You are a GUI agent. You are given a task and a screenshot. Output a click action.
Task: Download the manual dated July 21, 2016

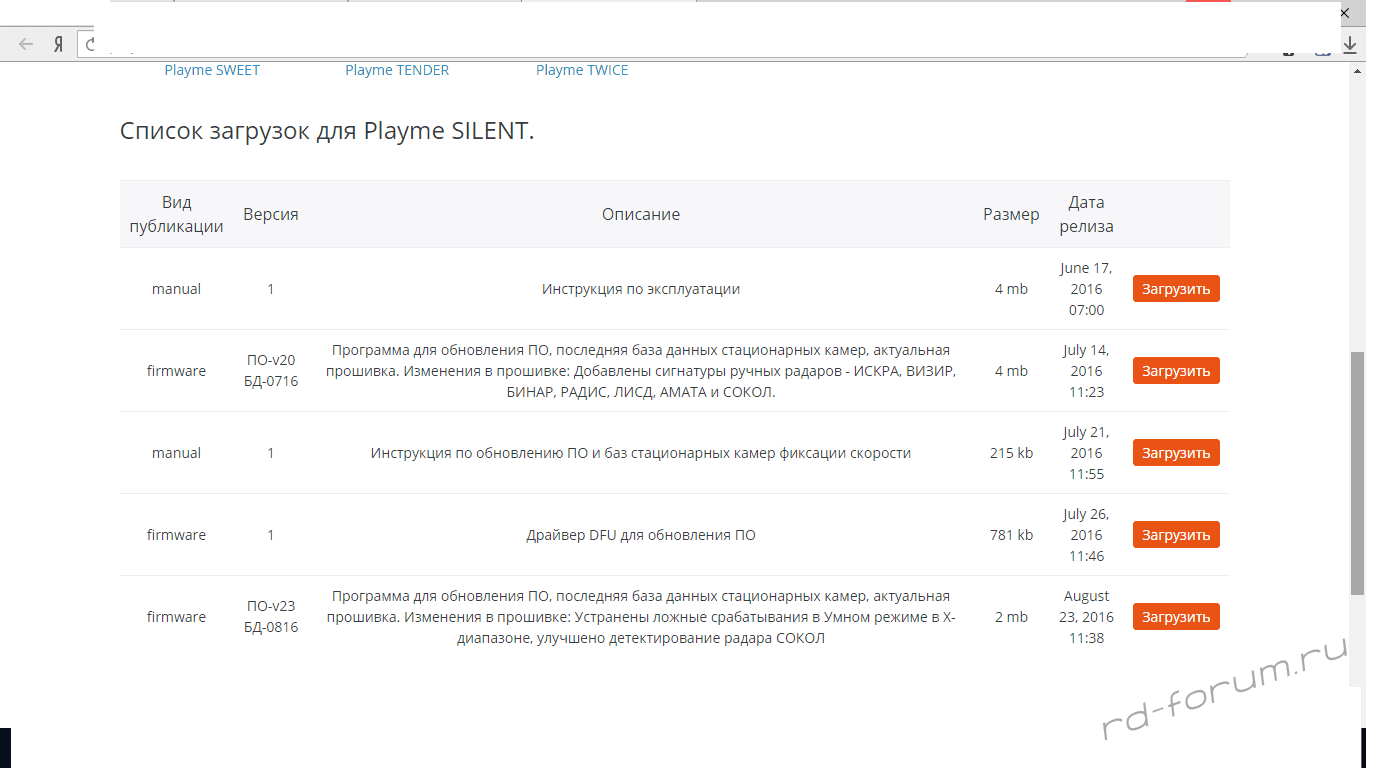[x=1176, y=453]
